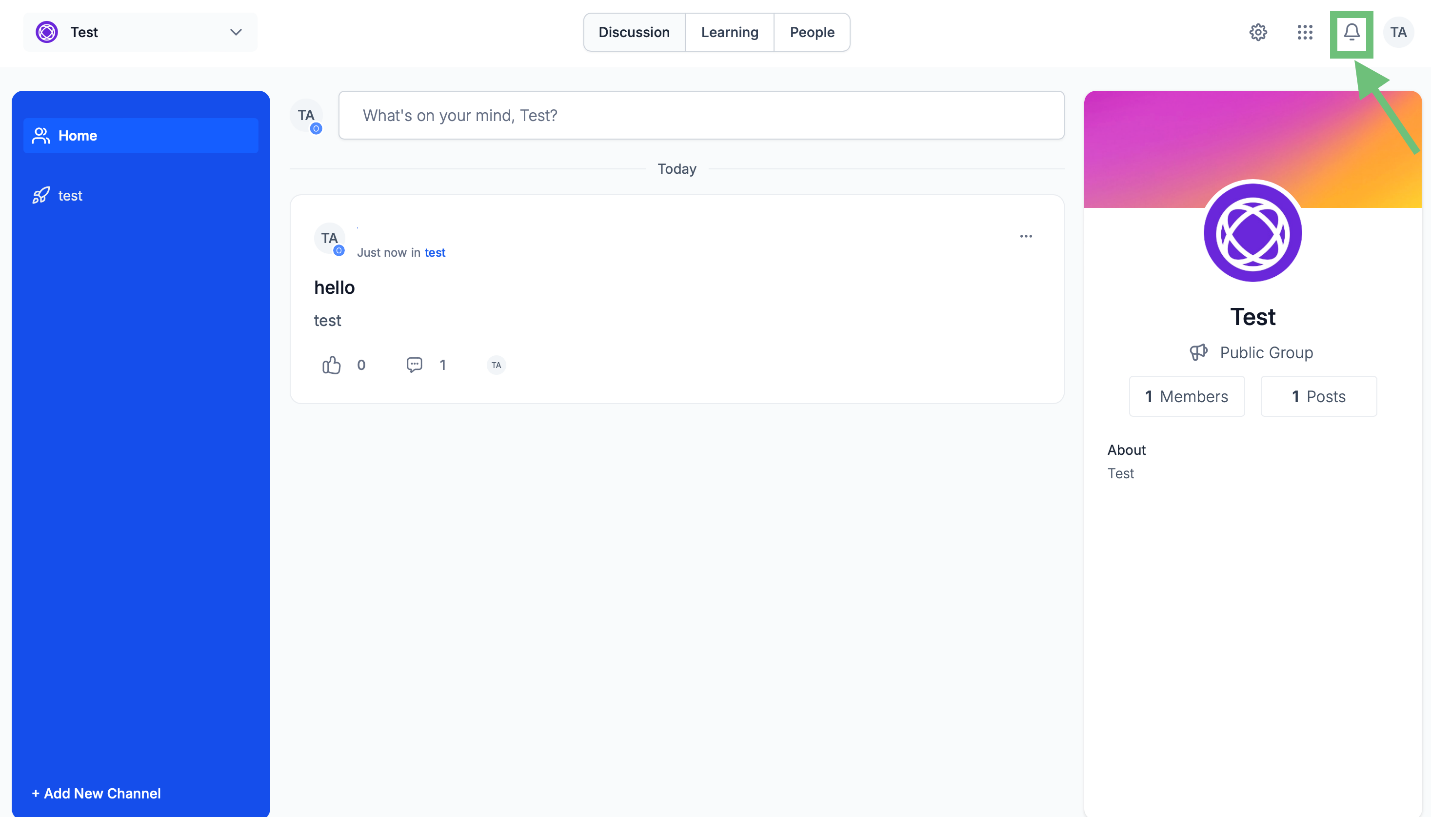Viewport: 1431px width, 817px height.
Task: Click the post body text test
Action: pos(327,321)
